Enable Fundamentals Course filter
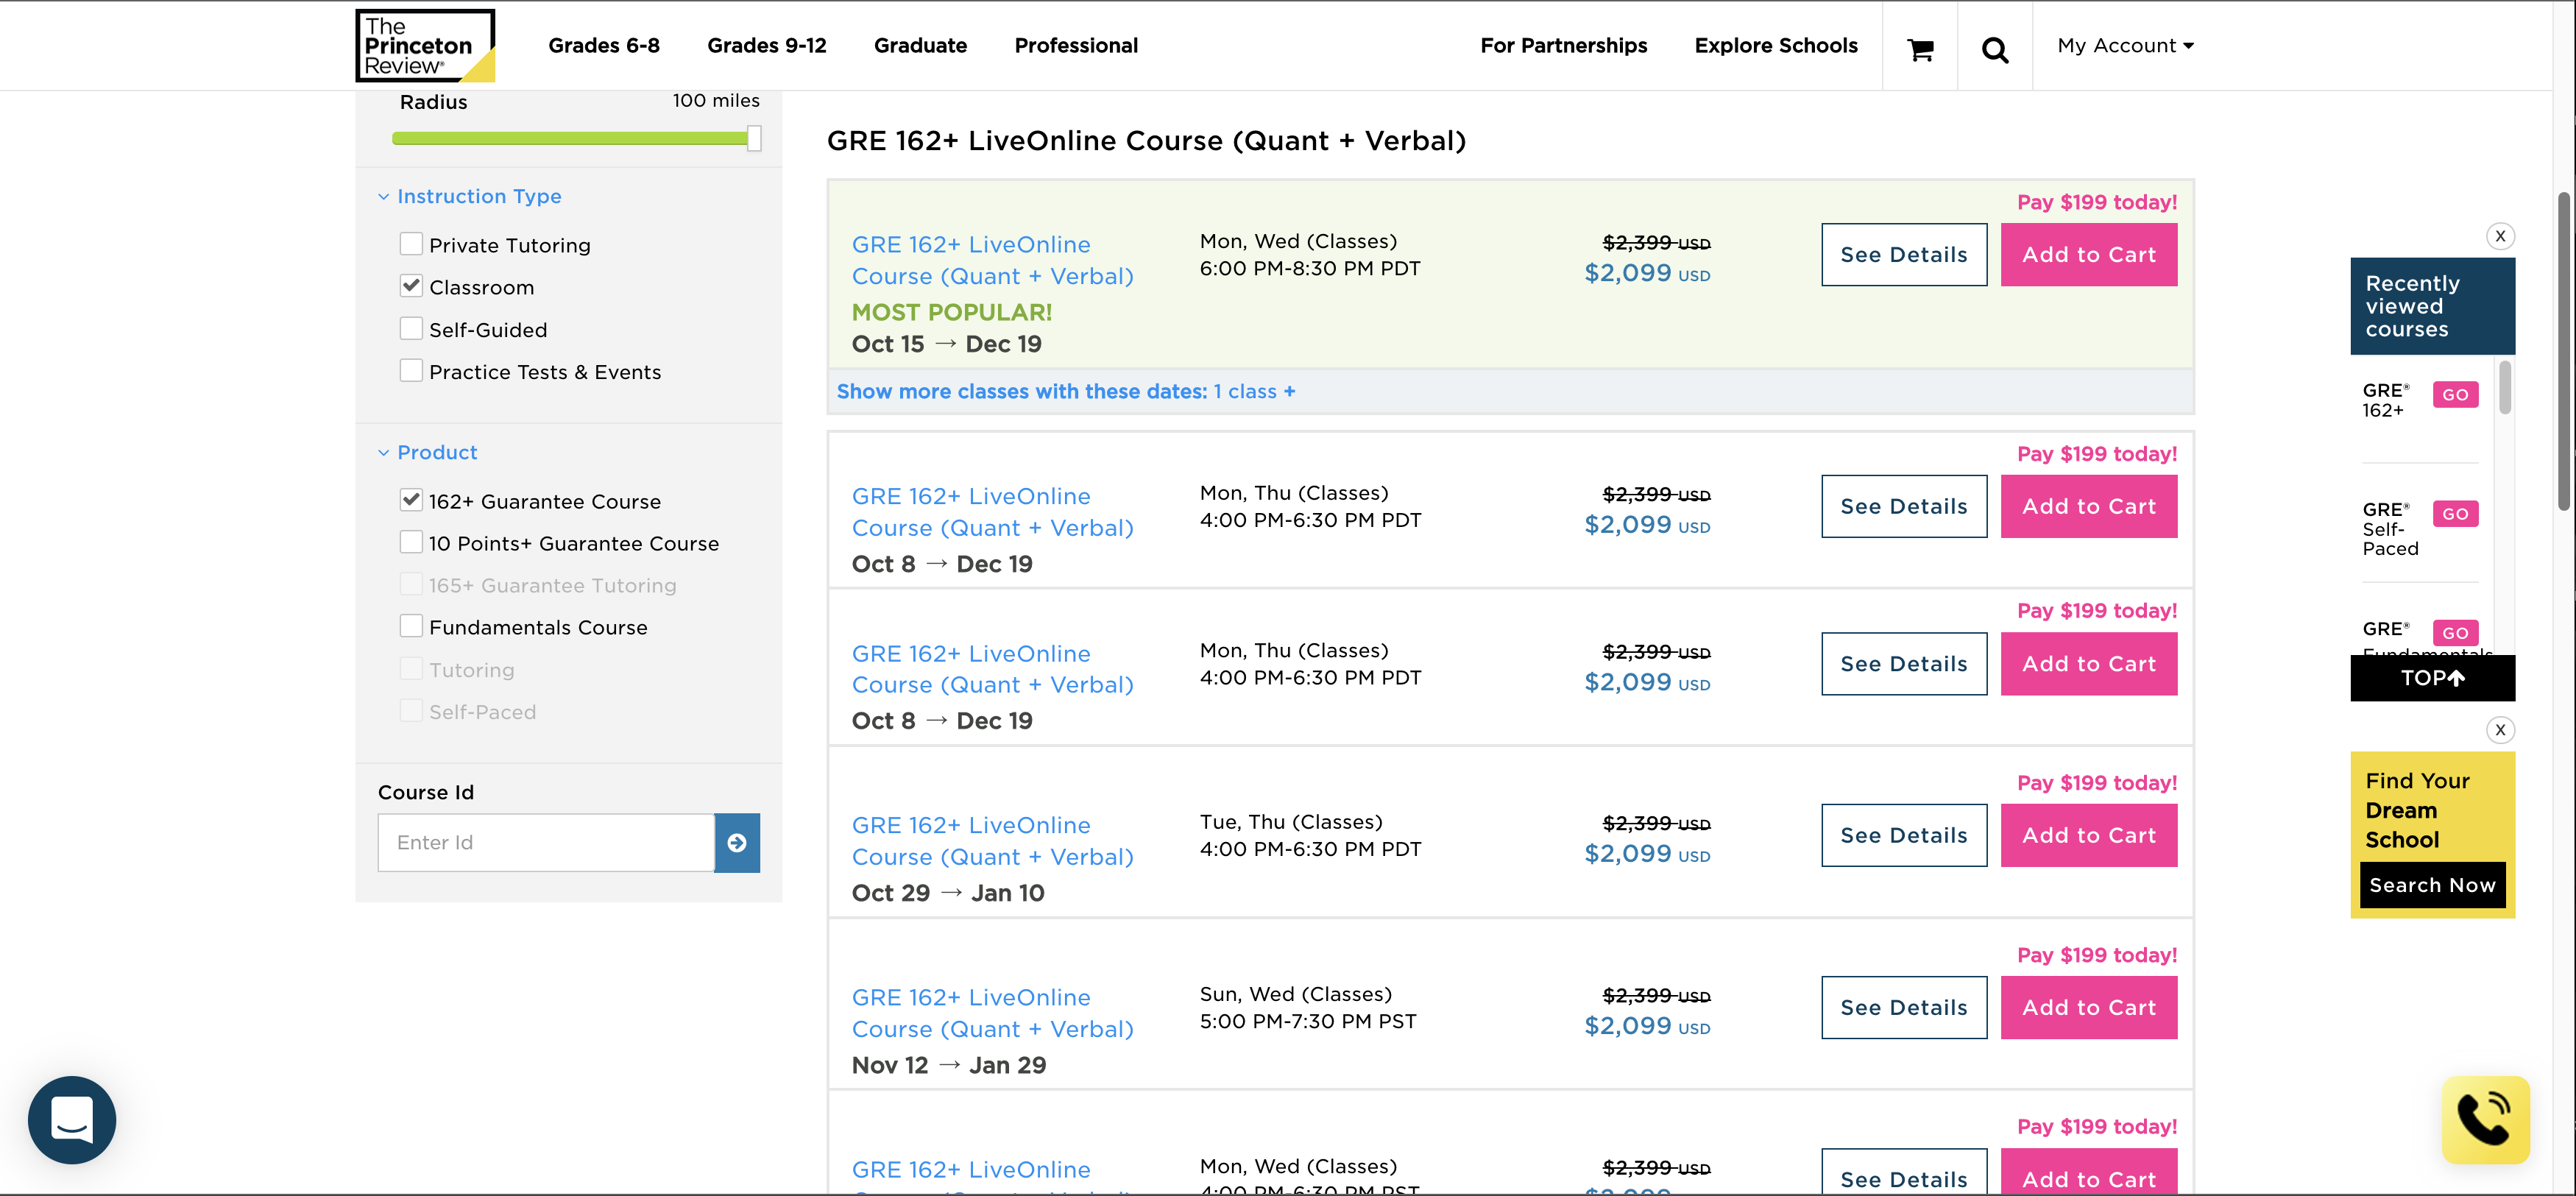Viewport: 2576px width, 1196px height. (410, 626)
